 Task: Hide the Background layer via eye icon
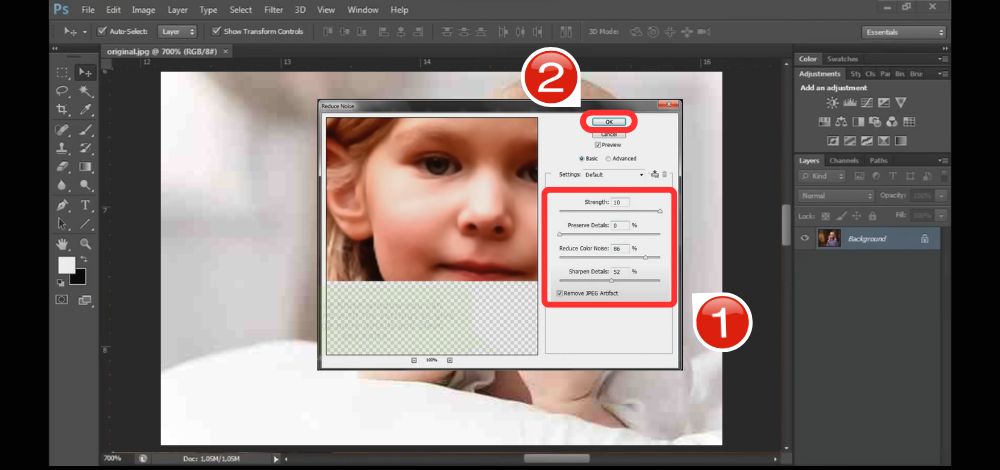(x=805, y=239)
